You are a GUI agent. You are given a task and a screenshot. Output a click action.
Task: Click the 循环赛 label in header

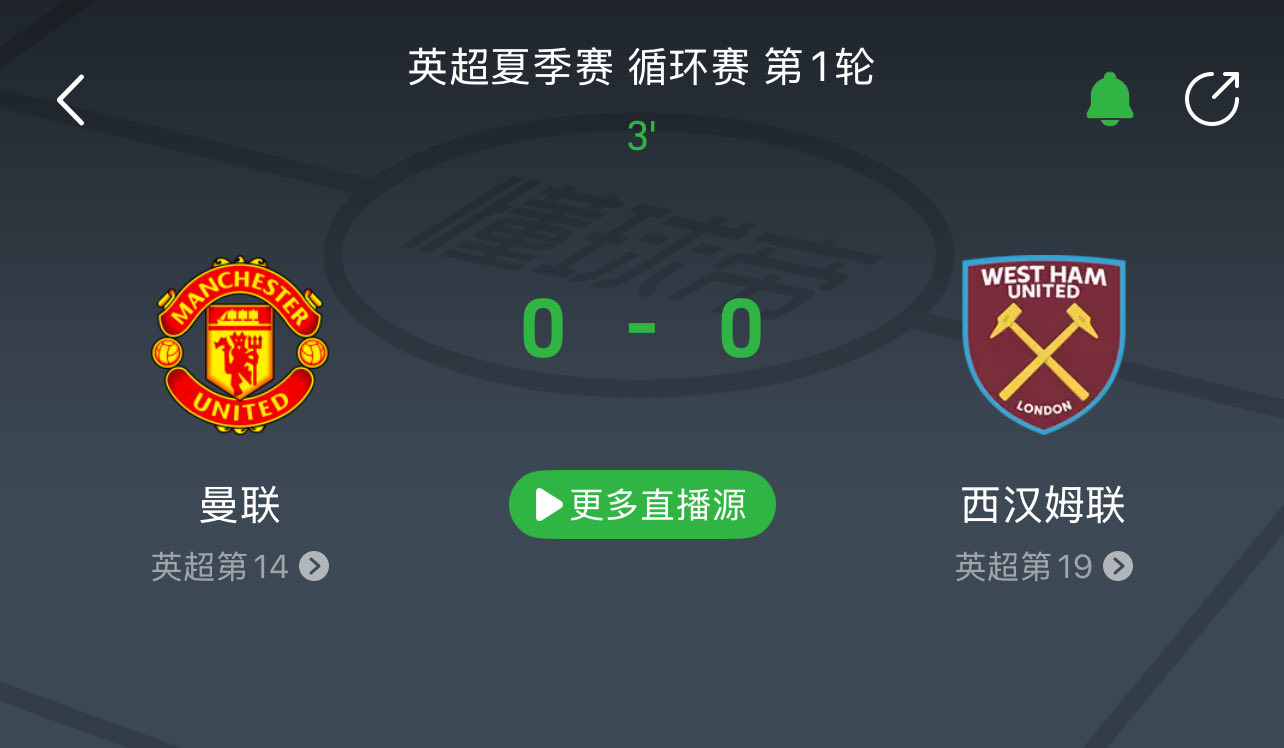pyautogui.click(x=689, y=68)
